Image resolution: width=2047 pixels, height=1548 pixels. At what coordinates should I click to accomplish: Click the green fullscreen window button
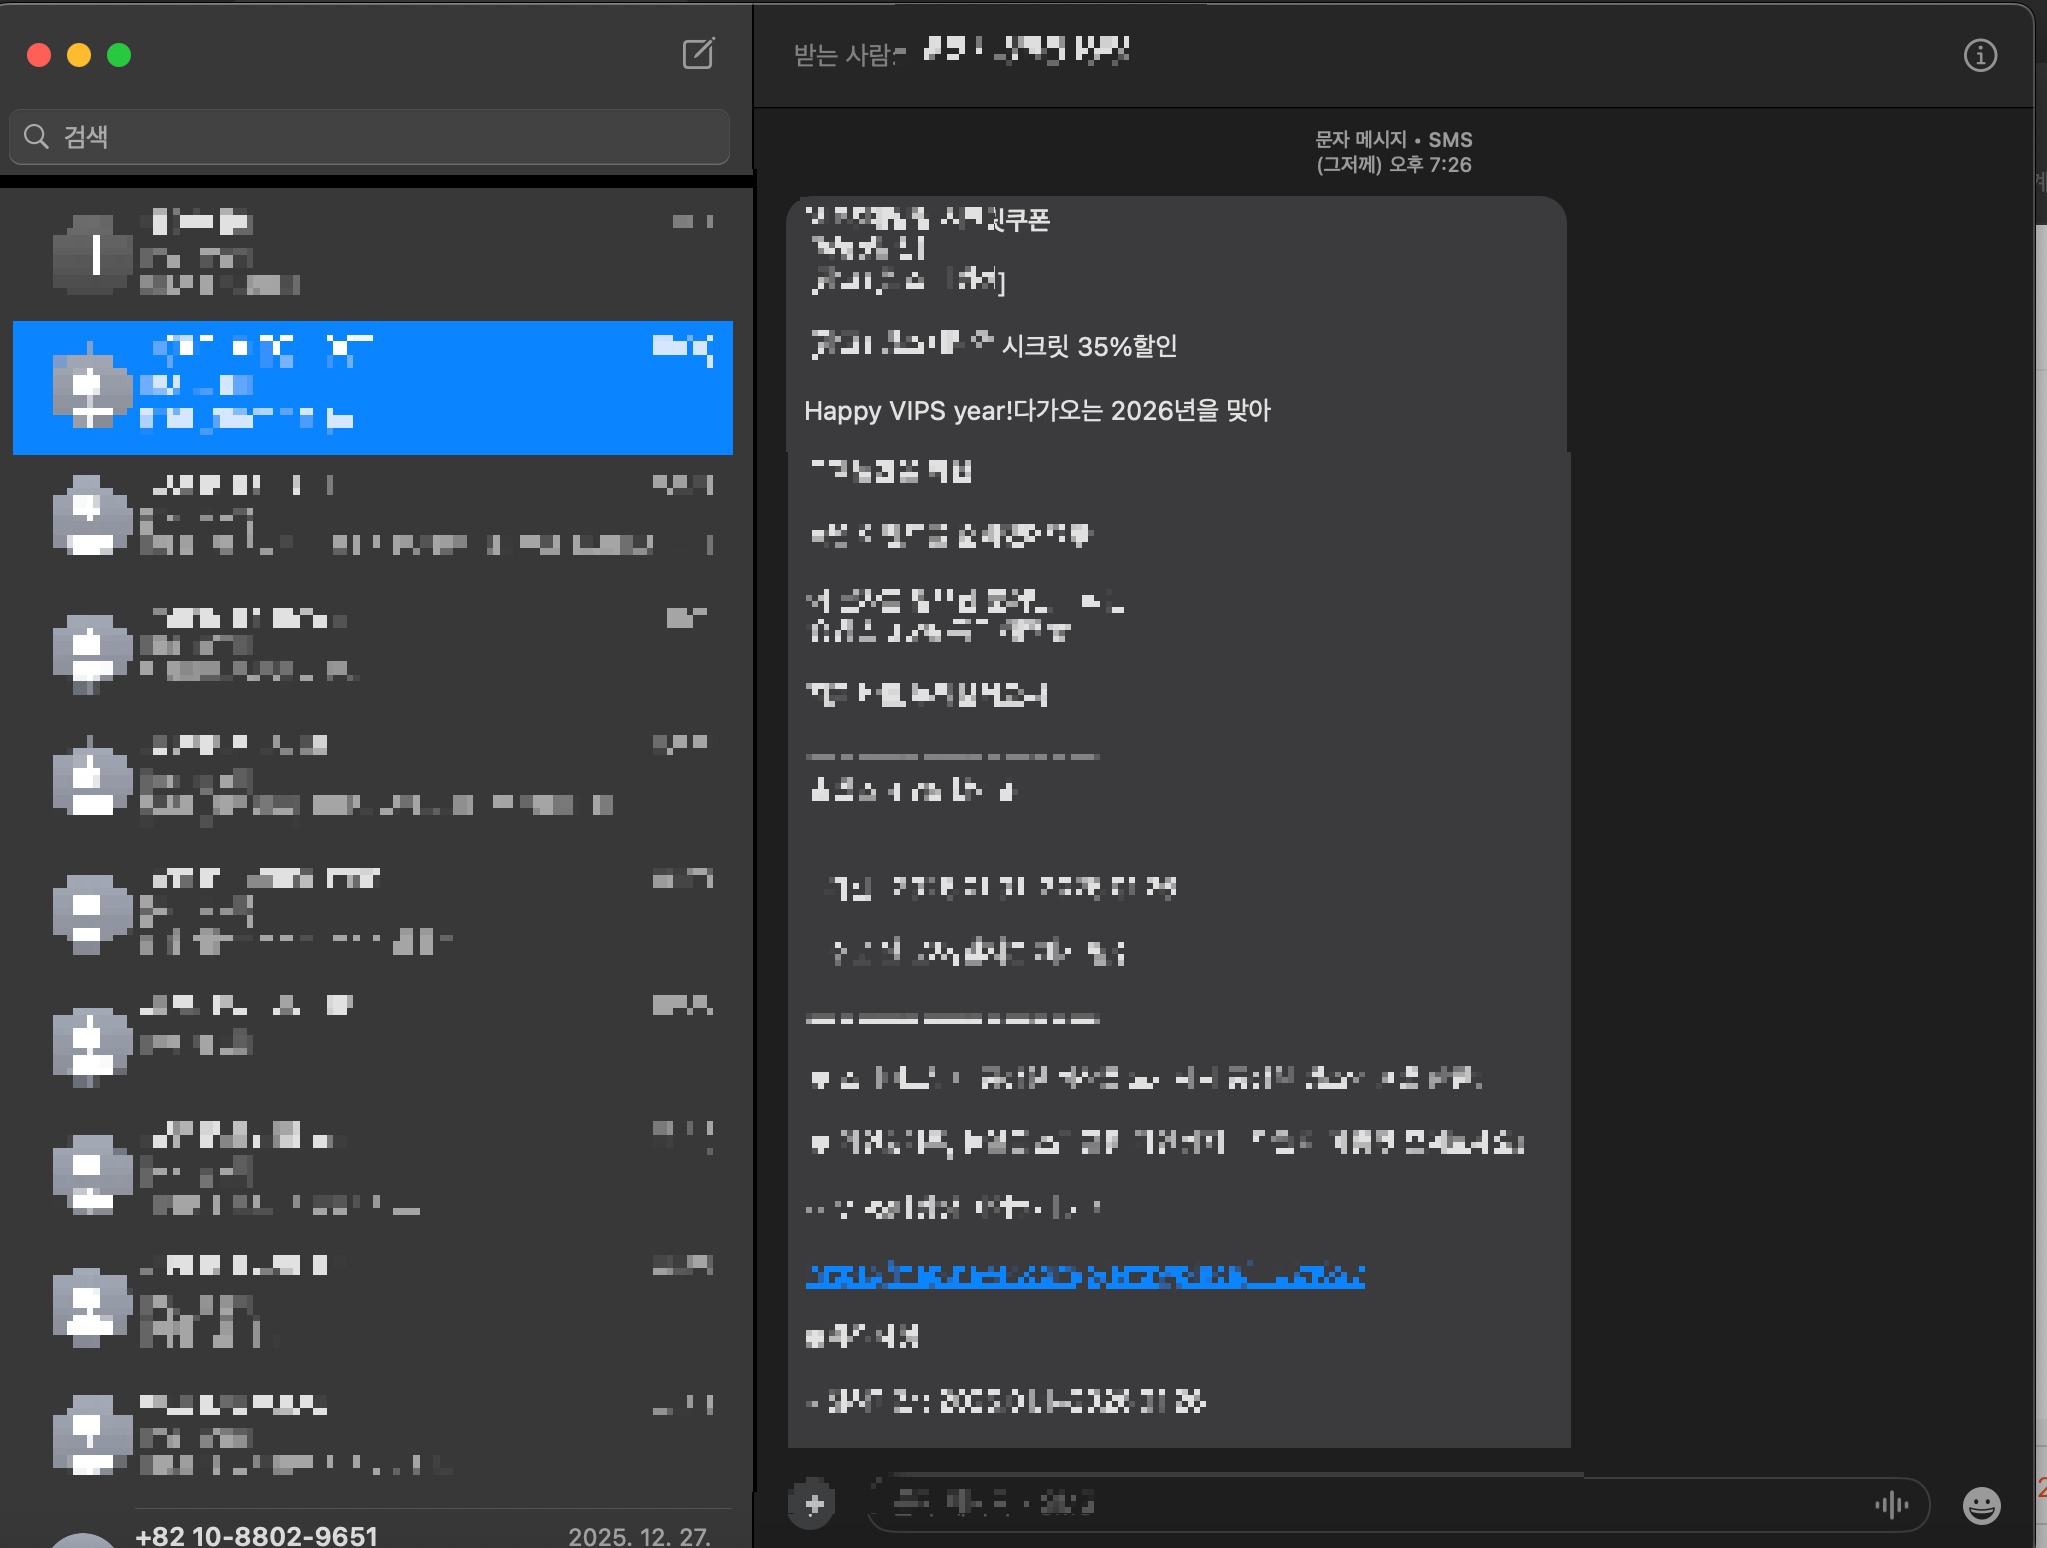click(119, 55)
